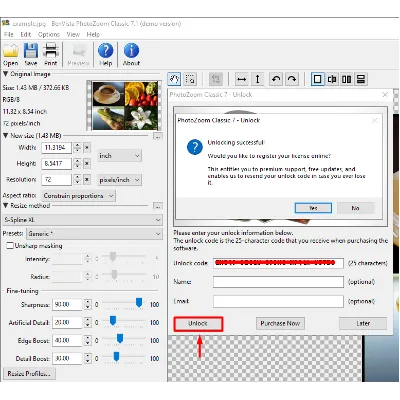Open the Presets Generic dropdown

(x=94, y=234)
